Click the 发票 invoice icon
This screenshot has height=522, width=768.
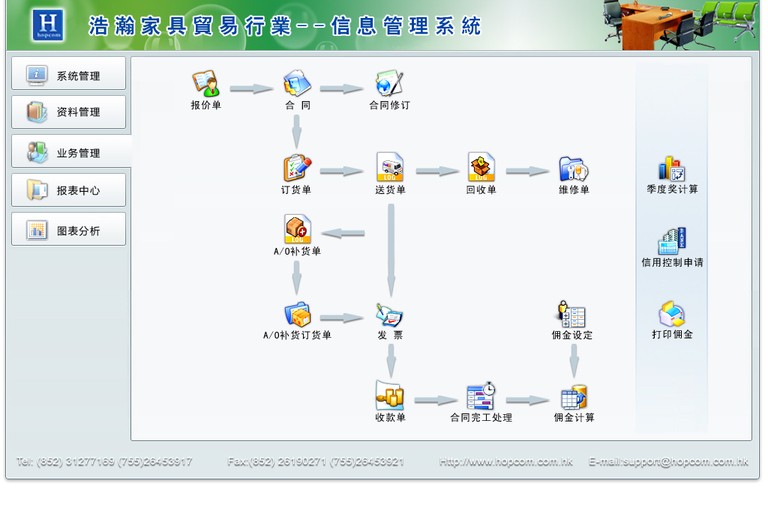[x=390, y=315]
